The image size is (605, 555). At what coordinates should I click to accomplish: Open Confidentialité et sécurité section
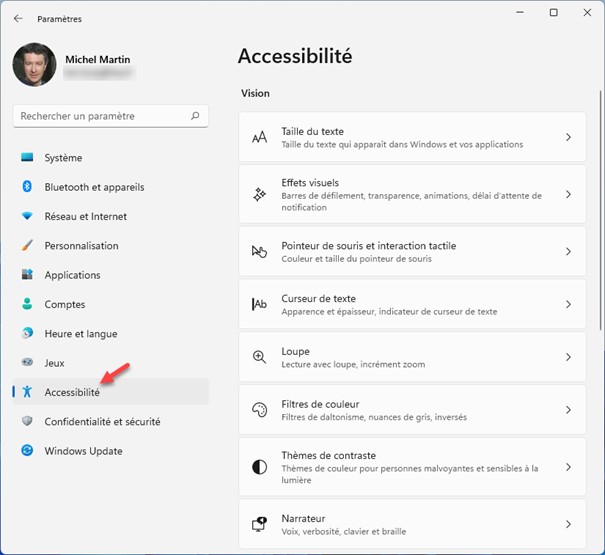[x=102, y=422]
